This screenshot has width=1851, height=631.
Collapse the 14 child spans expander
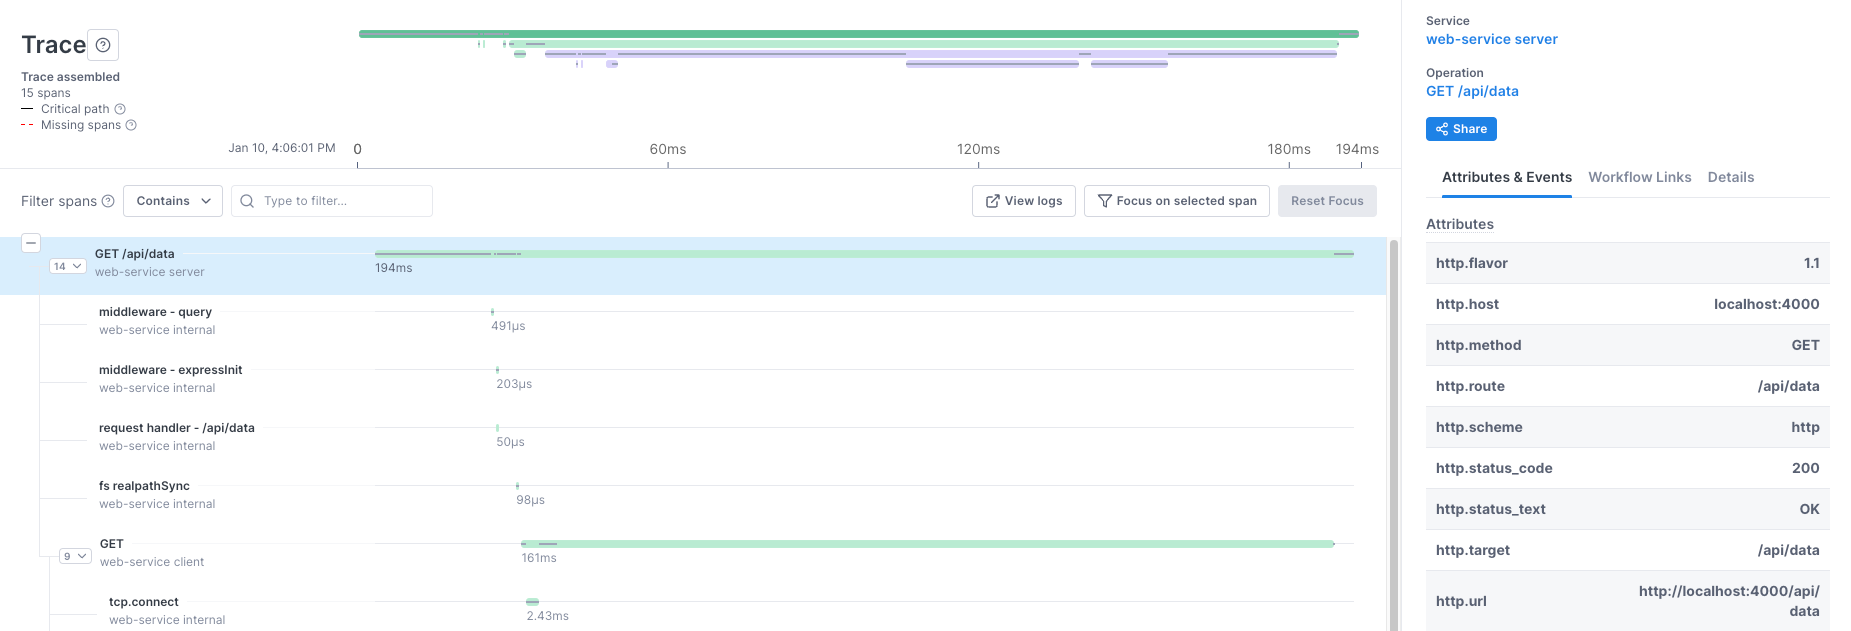(67, 266)
